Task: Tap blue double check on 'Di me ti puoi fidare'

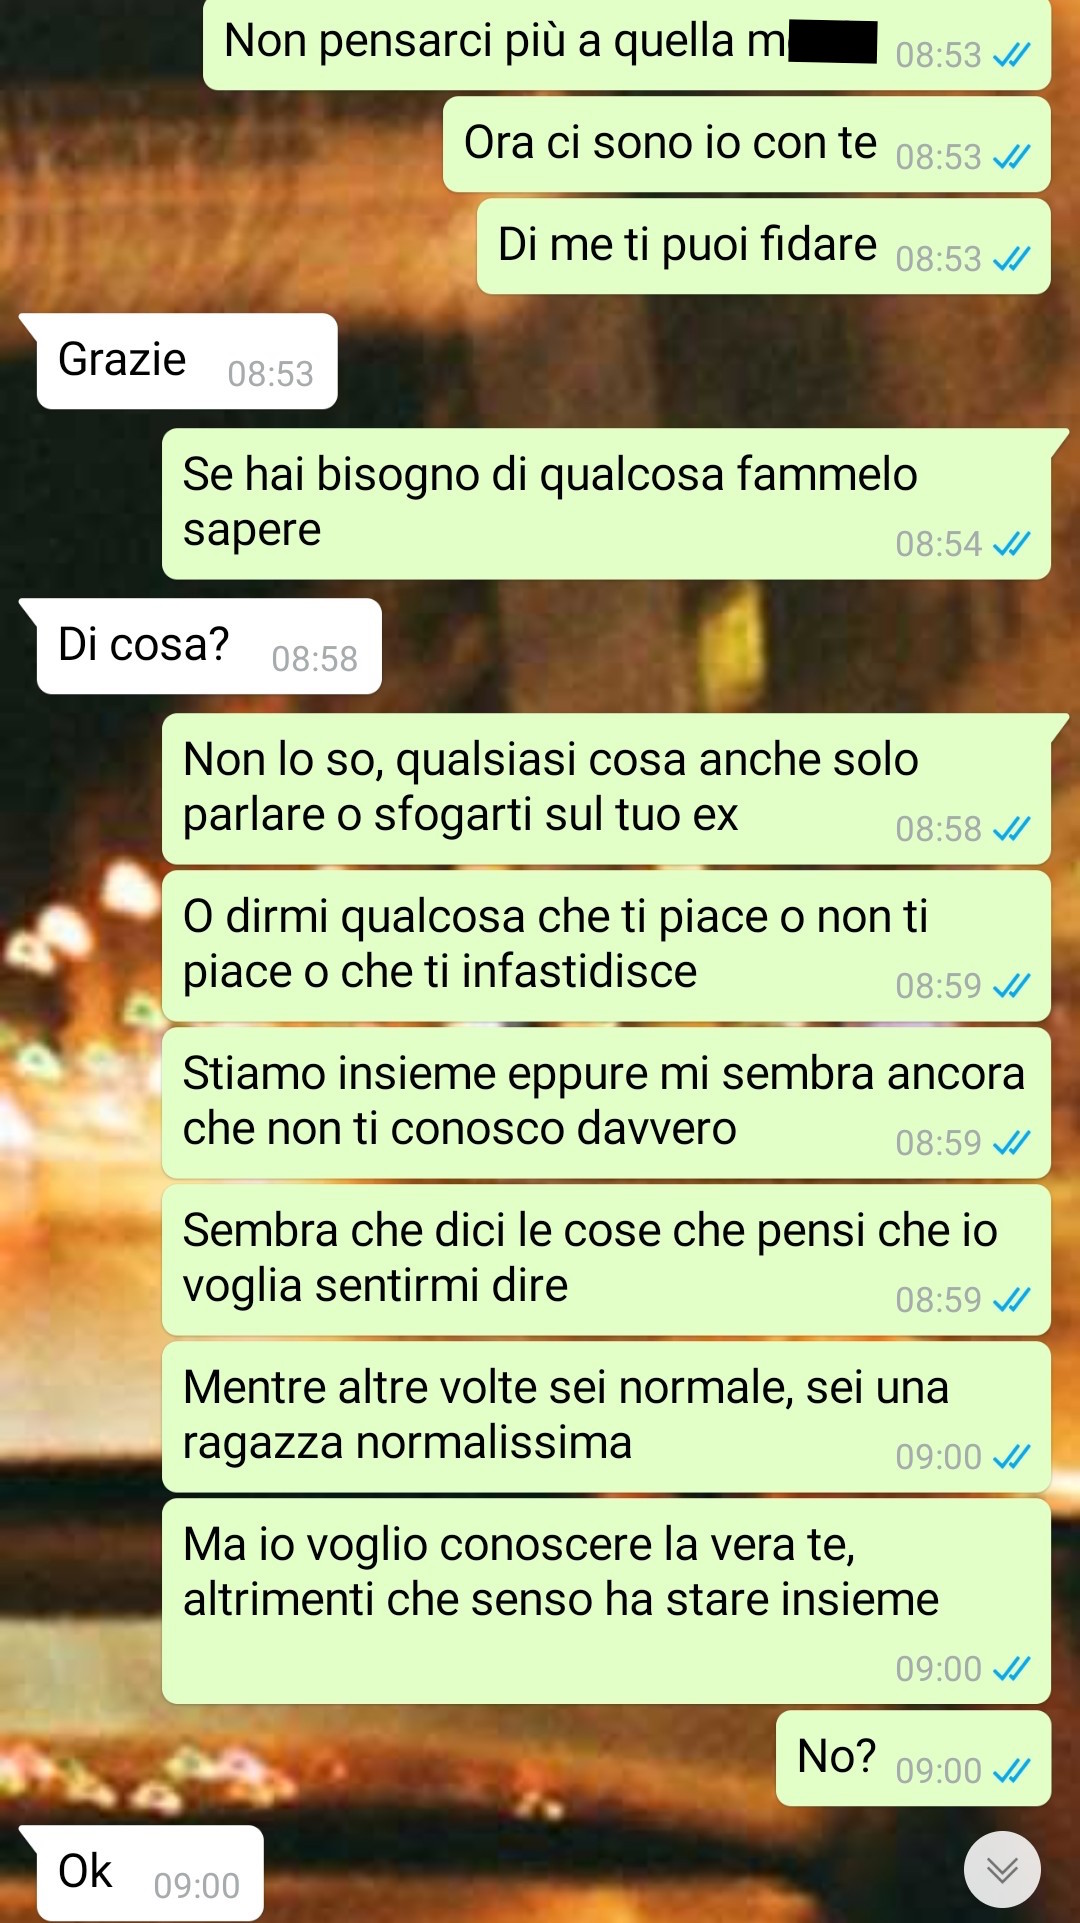Action: click(x=1011, y=259)
